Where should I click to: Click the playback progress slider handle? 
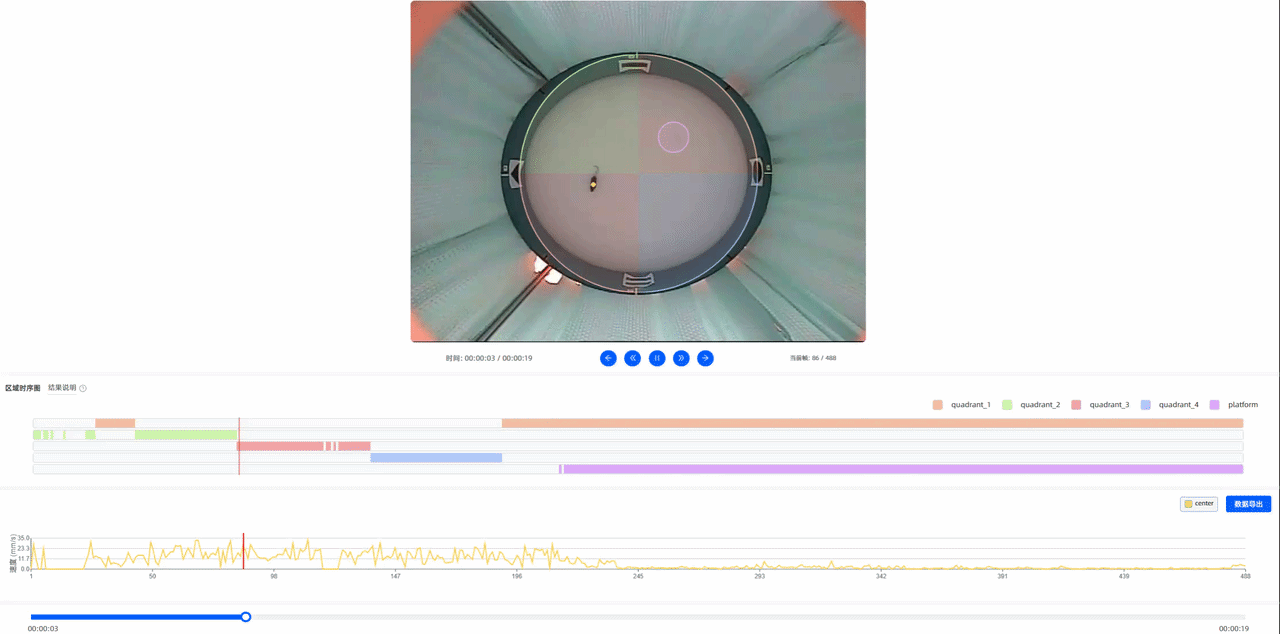pos(246,617)
